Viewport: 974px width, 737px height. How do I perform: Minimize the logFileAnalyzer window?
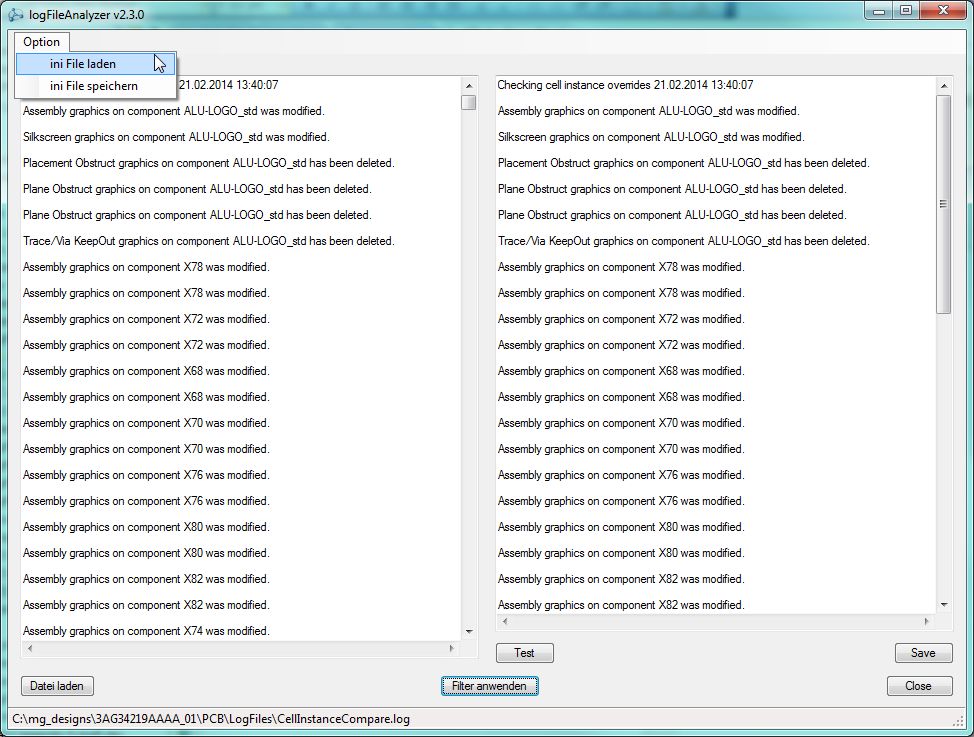point(879,11)
